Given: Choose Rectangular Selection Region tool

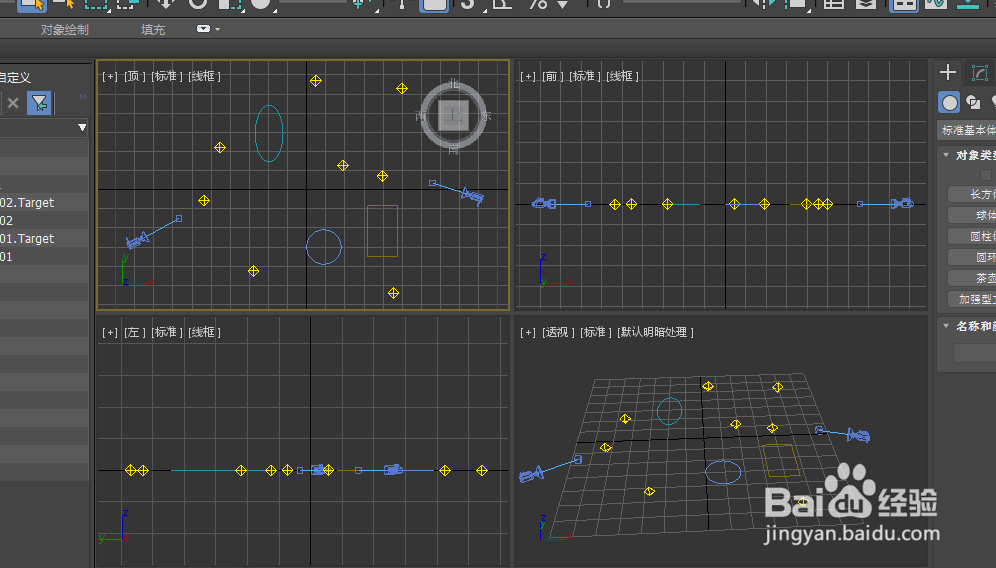Looking at the screenshot, I should 97,4.
